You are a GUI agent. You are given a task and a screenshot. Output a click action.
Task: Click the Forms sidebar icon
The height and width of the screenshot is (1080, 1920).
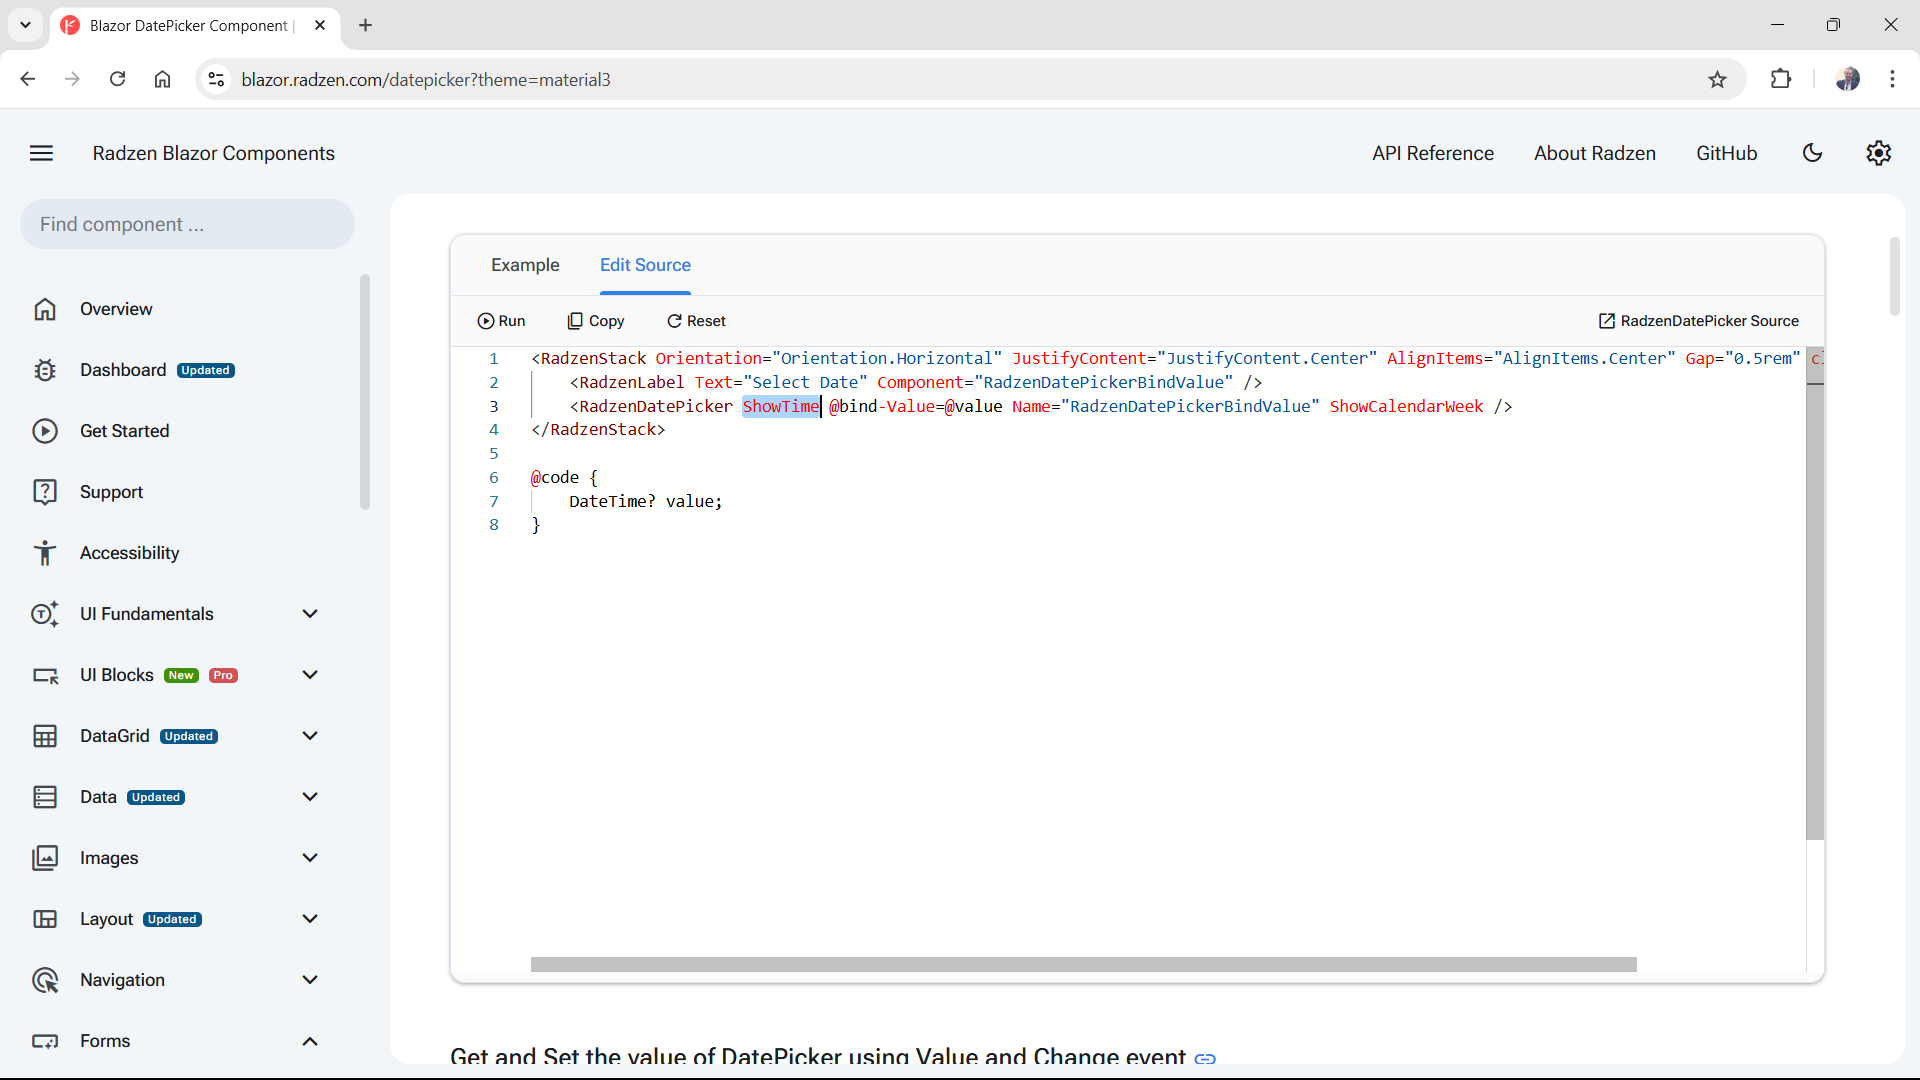[45, 1041]
